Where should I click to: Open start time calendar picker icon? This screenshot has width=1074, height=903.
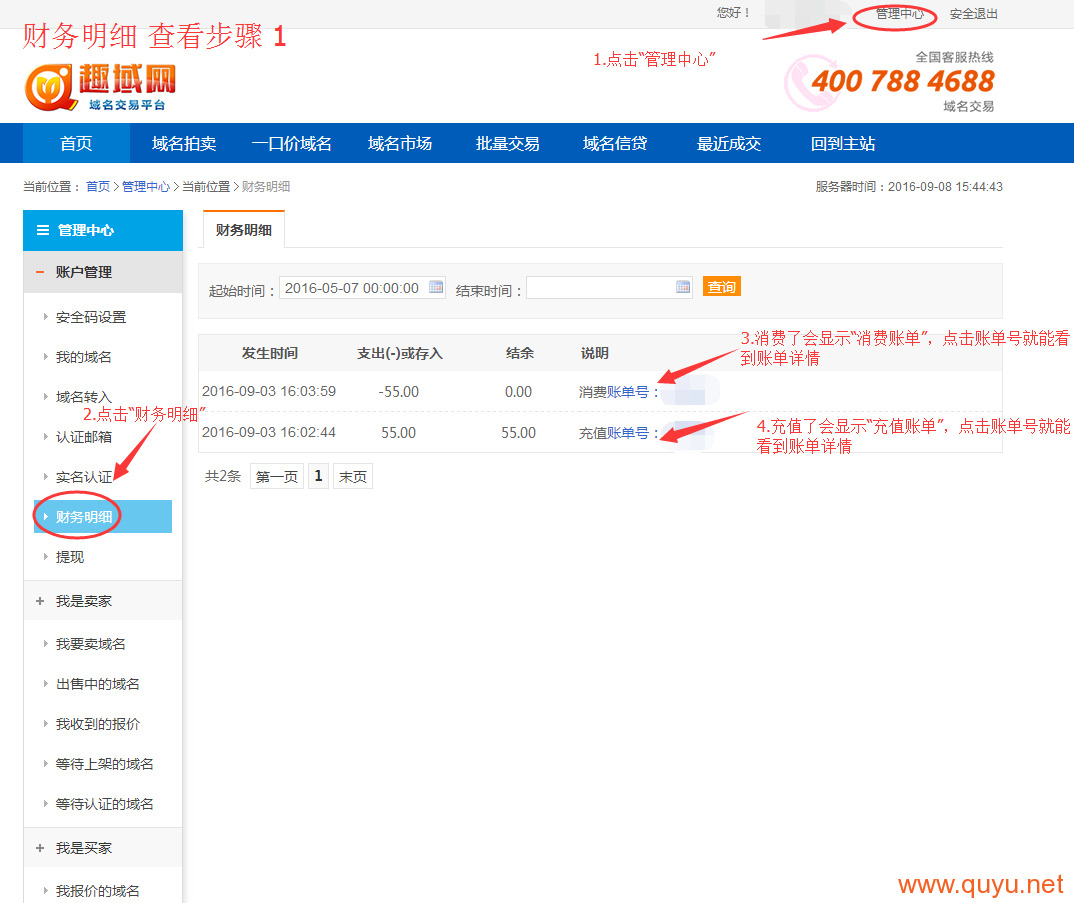[436, 287]
